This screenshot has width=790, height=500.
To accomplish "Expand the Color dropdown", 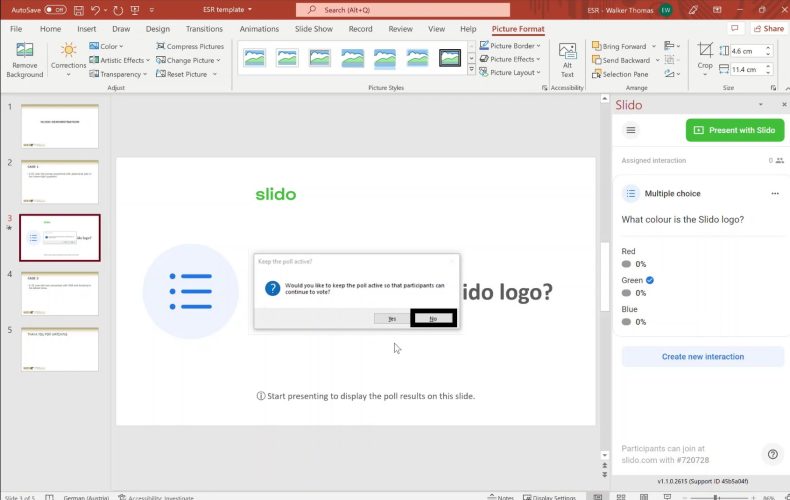I will (110, 46).
